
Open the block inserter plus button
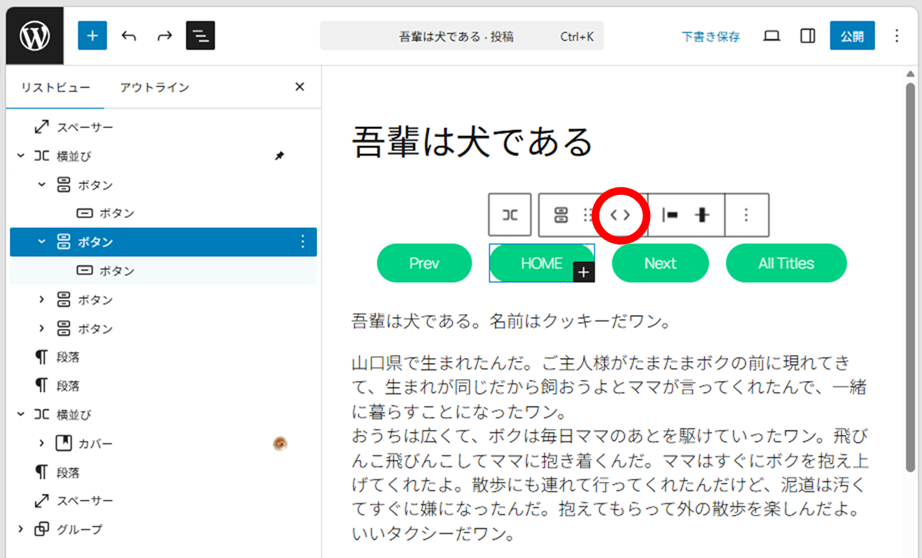click(92, 36)
